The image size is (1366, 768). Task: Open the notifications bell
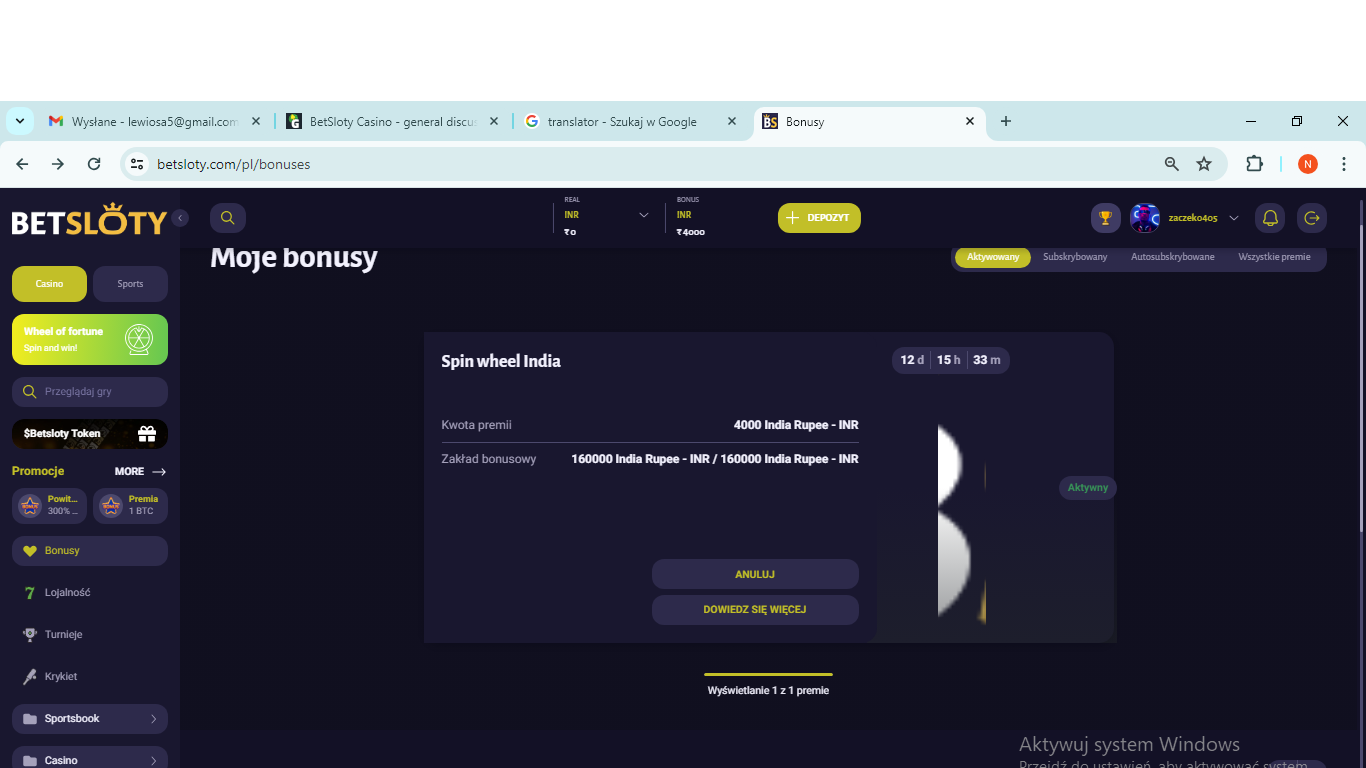pos(1270,218)
